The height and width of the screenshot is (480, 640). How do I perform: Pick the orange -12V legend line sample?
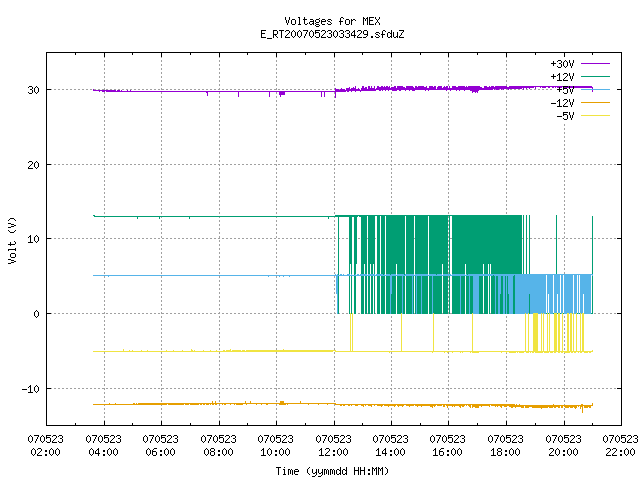pyautogui.click(x=595, y=102)
